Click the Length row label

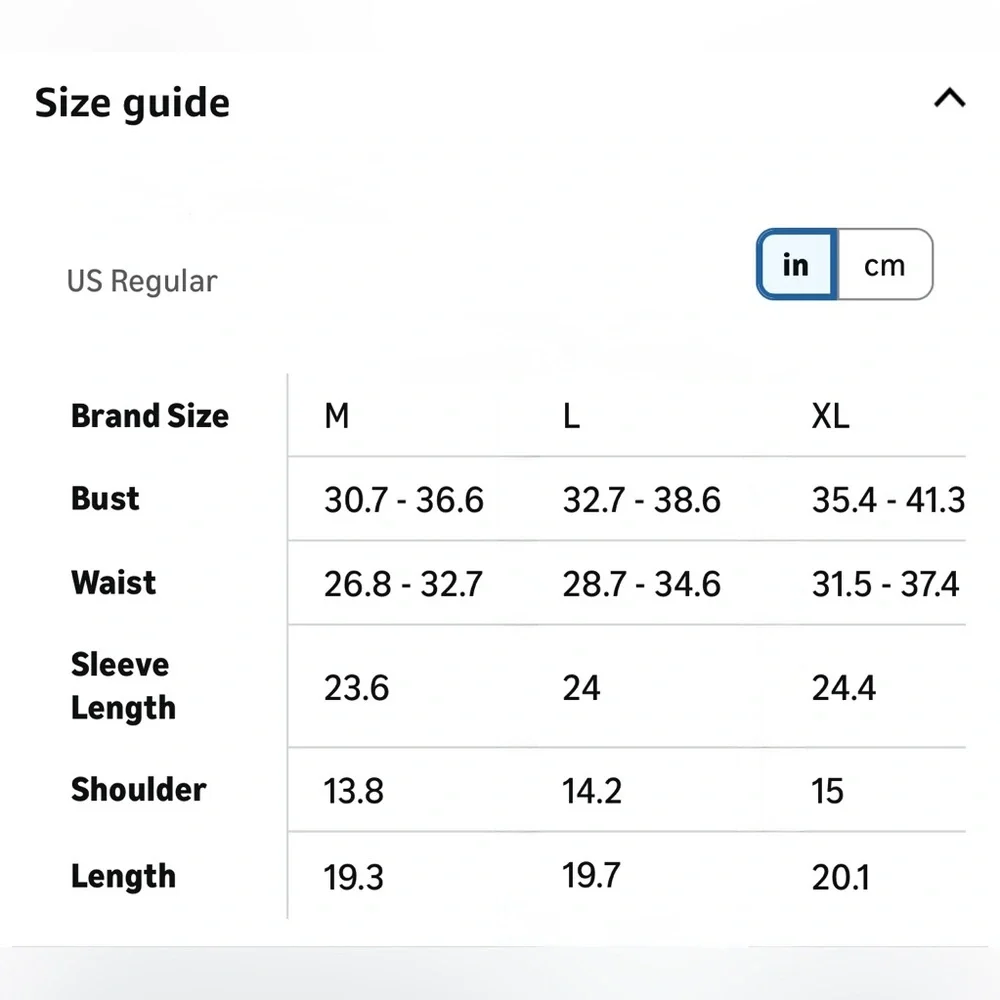(x=123, y=877)
